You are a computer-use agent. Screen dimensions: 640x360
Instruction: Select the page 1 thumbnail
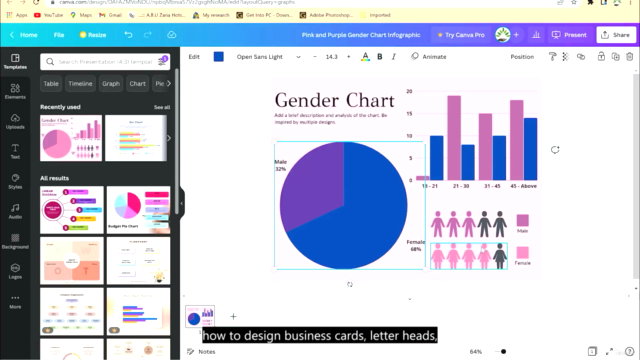(x=200, y=316)
